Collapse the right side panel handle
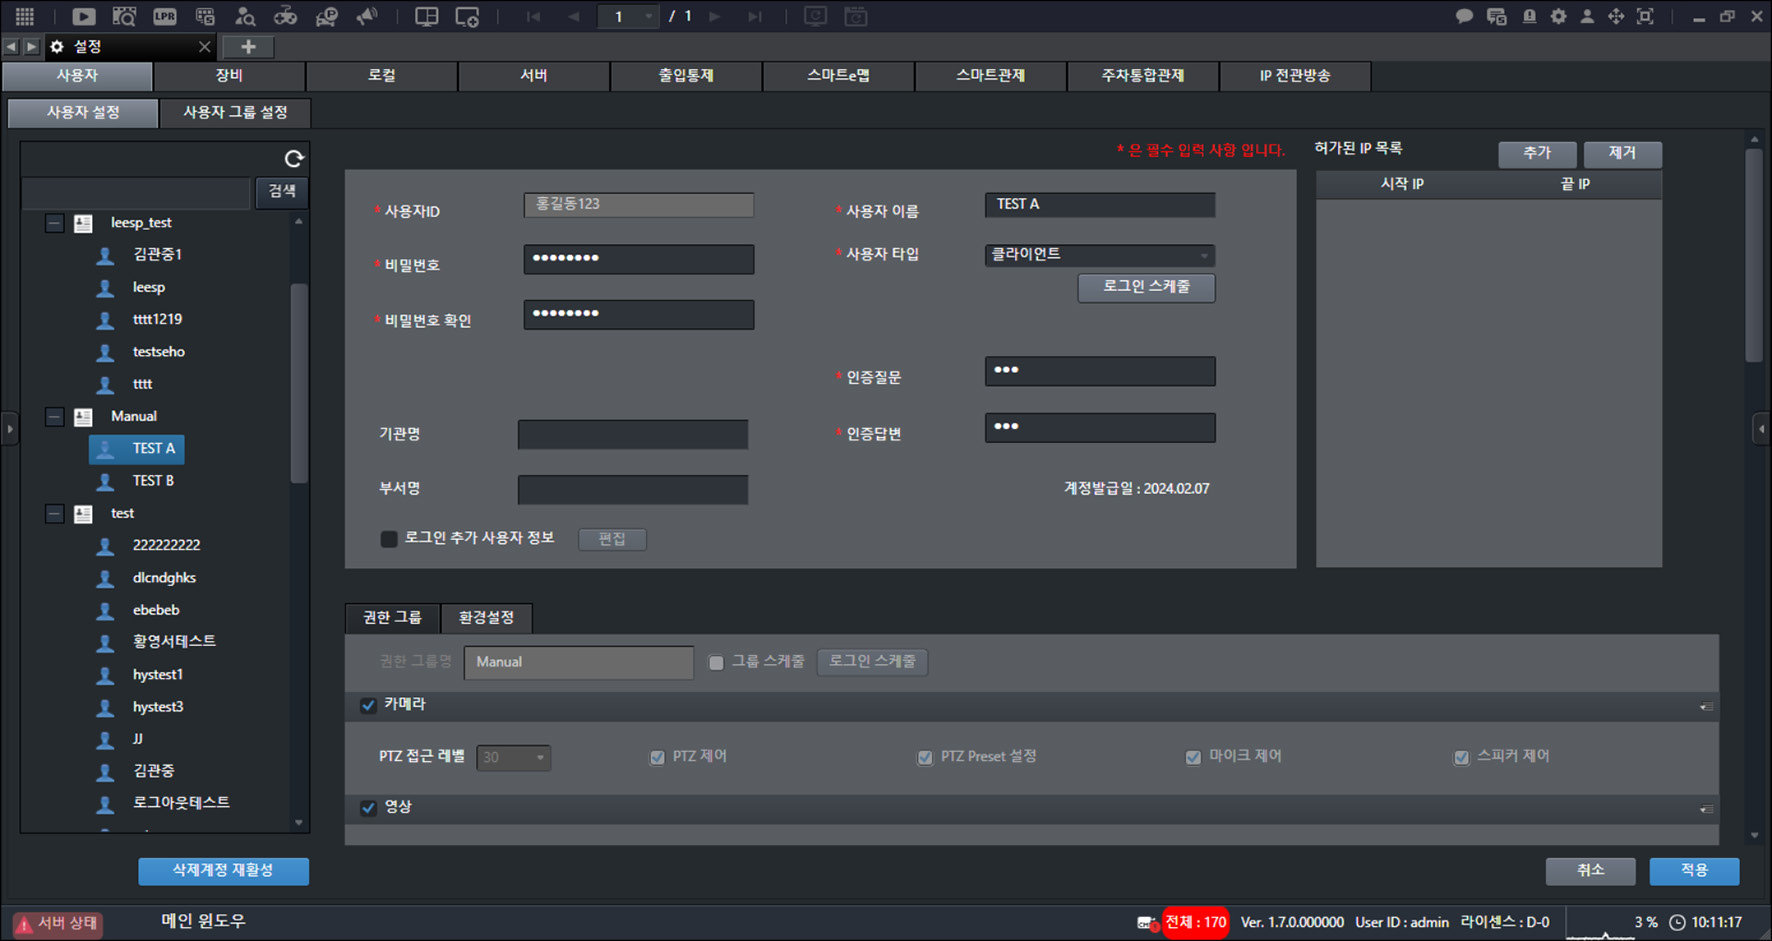This screenshot has height=941, width=1772. pyautogui.click(x=1761, y=429)
